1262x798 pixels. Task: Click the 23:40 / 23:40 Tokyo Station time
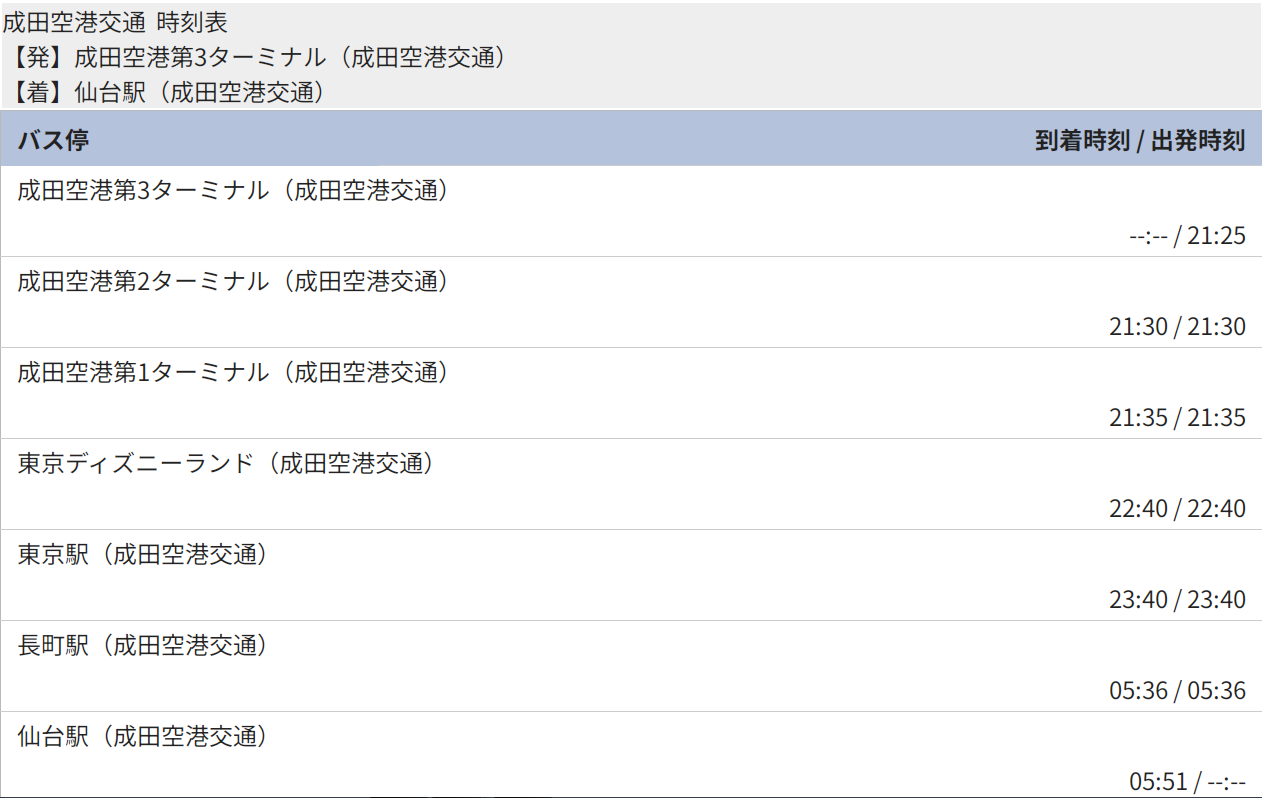[x=1177, y=600]
